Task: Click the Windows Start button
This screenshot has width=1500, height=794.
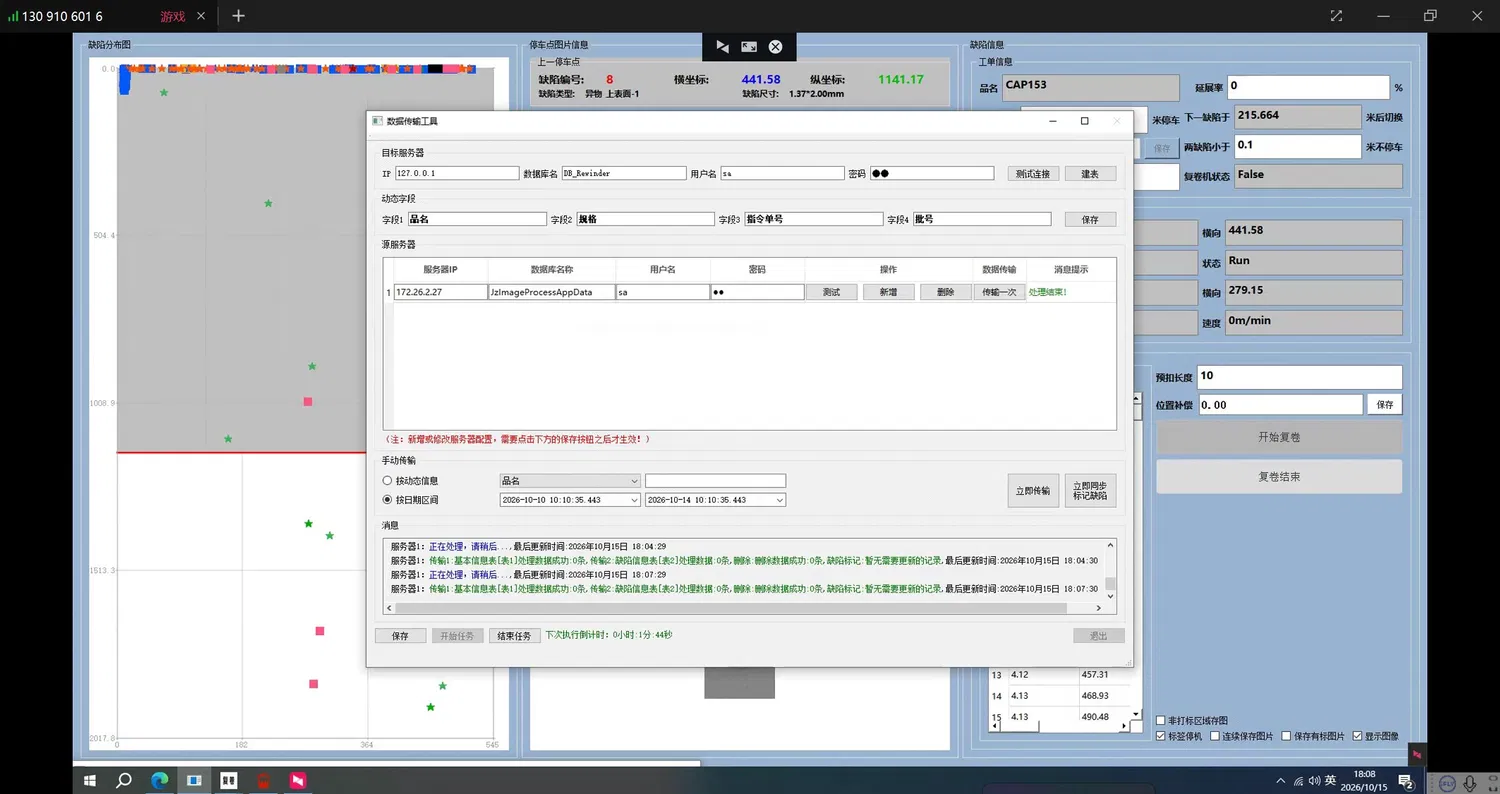Action: tap(89, 780)
